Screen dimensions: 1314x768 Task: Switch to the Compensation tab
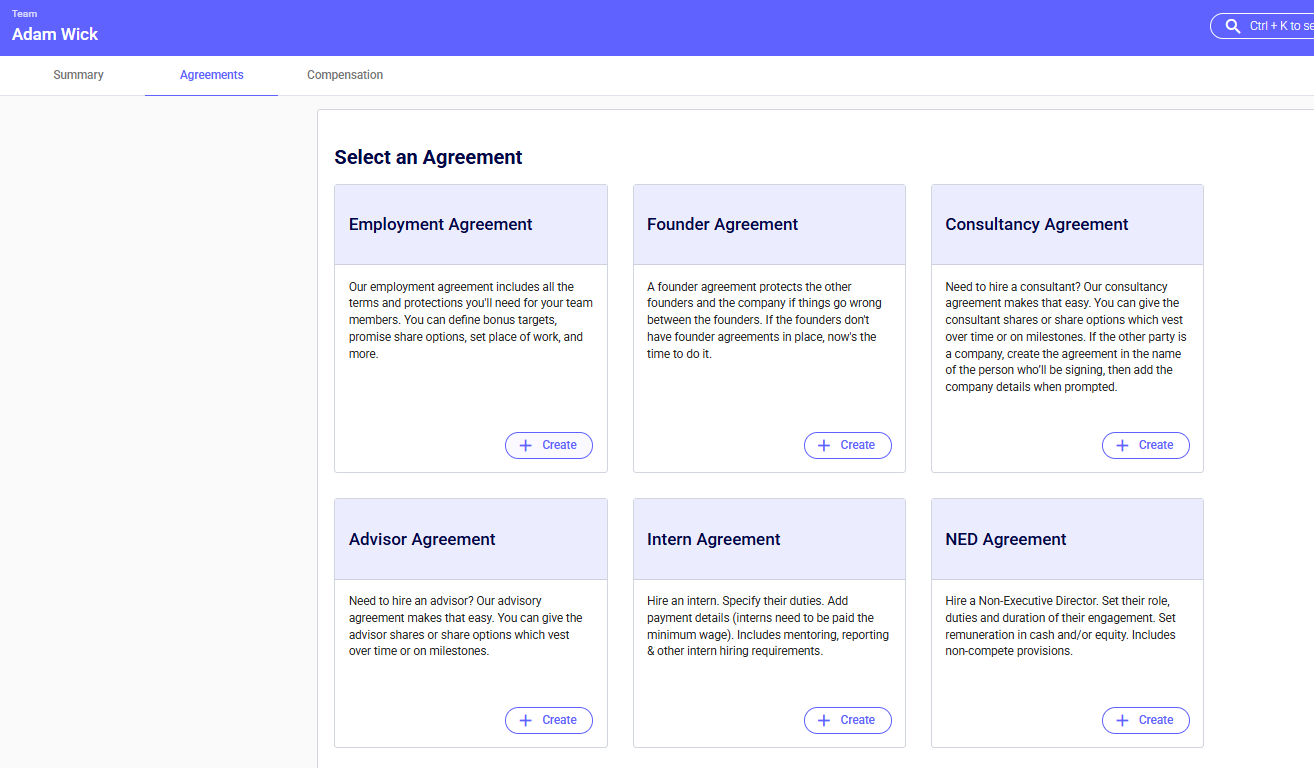click(345, 75)
